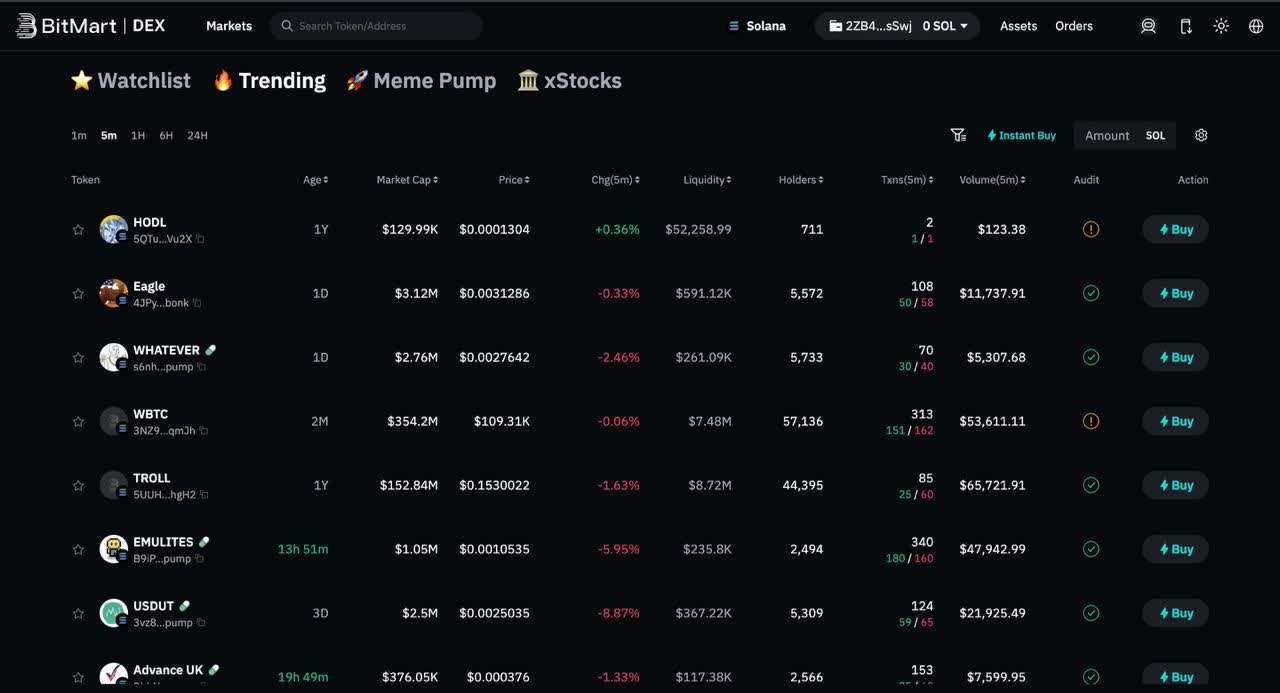Sort by Txns(5m) column
The height and width of the screenshot is (693, 1280).
907,180
